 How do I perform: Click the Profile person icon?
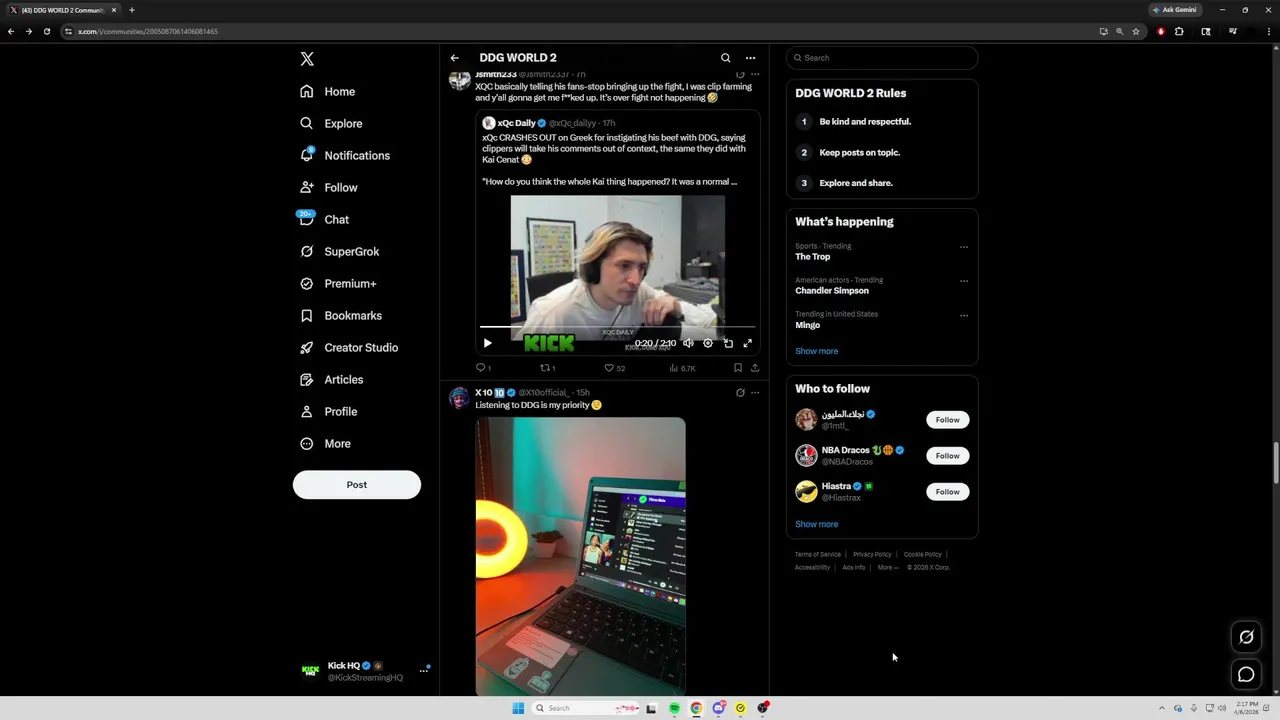point(307,411)
